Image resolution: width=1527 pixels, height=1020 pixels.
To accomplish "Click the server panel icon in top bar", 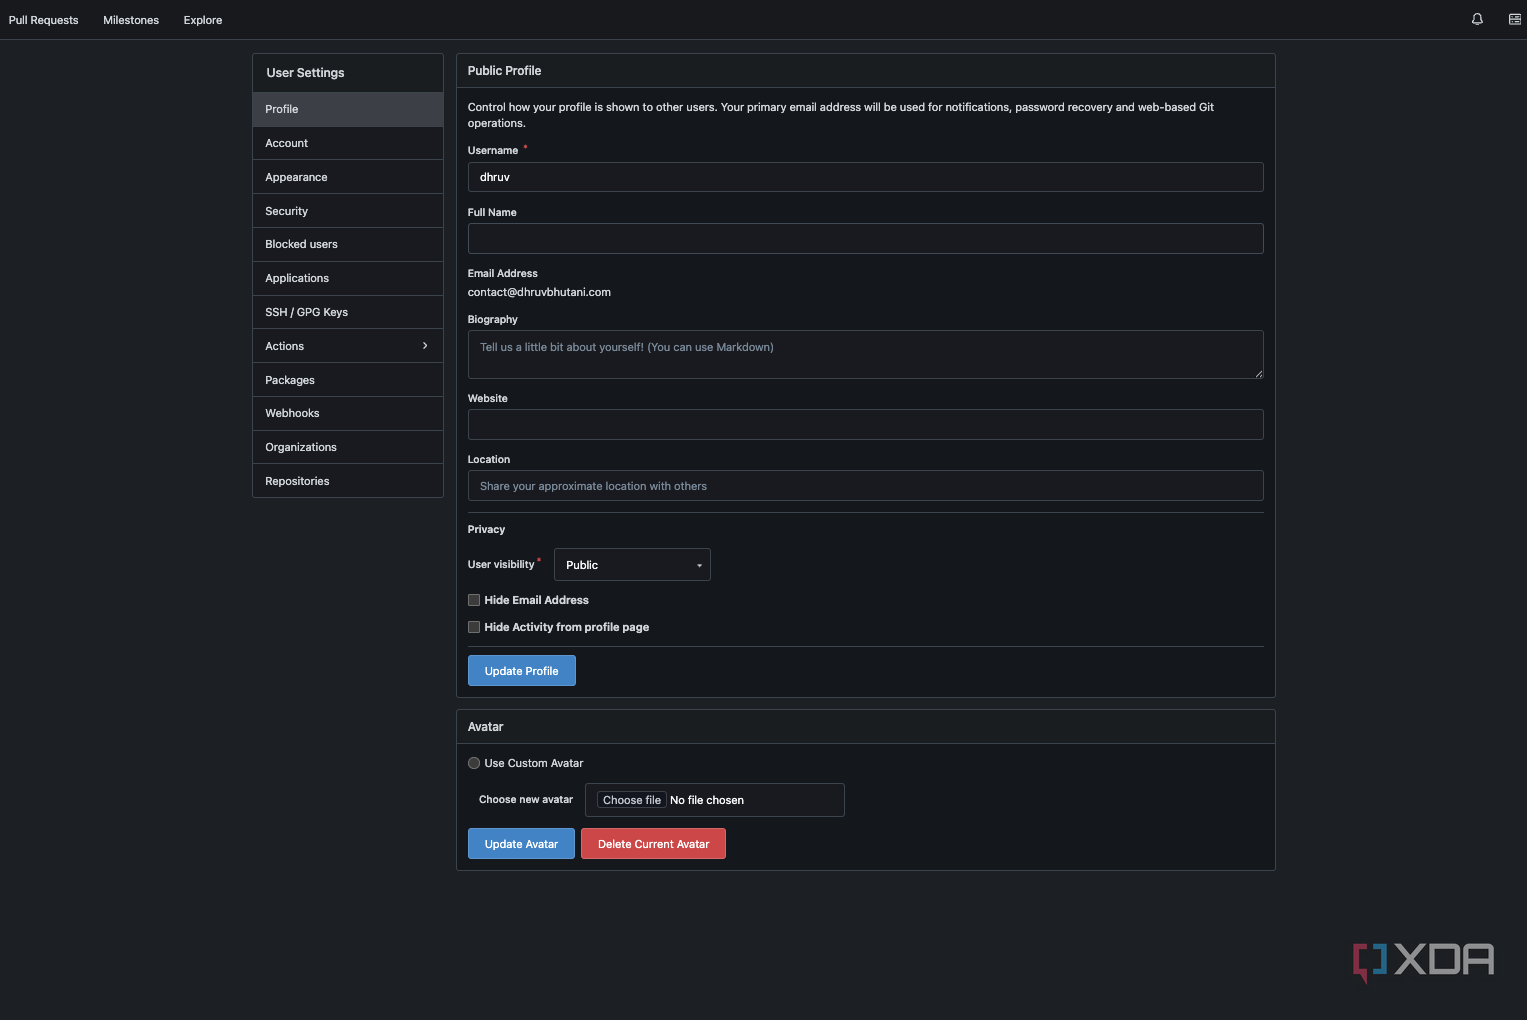I will [x=1515, y=19].
